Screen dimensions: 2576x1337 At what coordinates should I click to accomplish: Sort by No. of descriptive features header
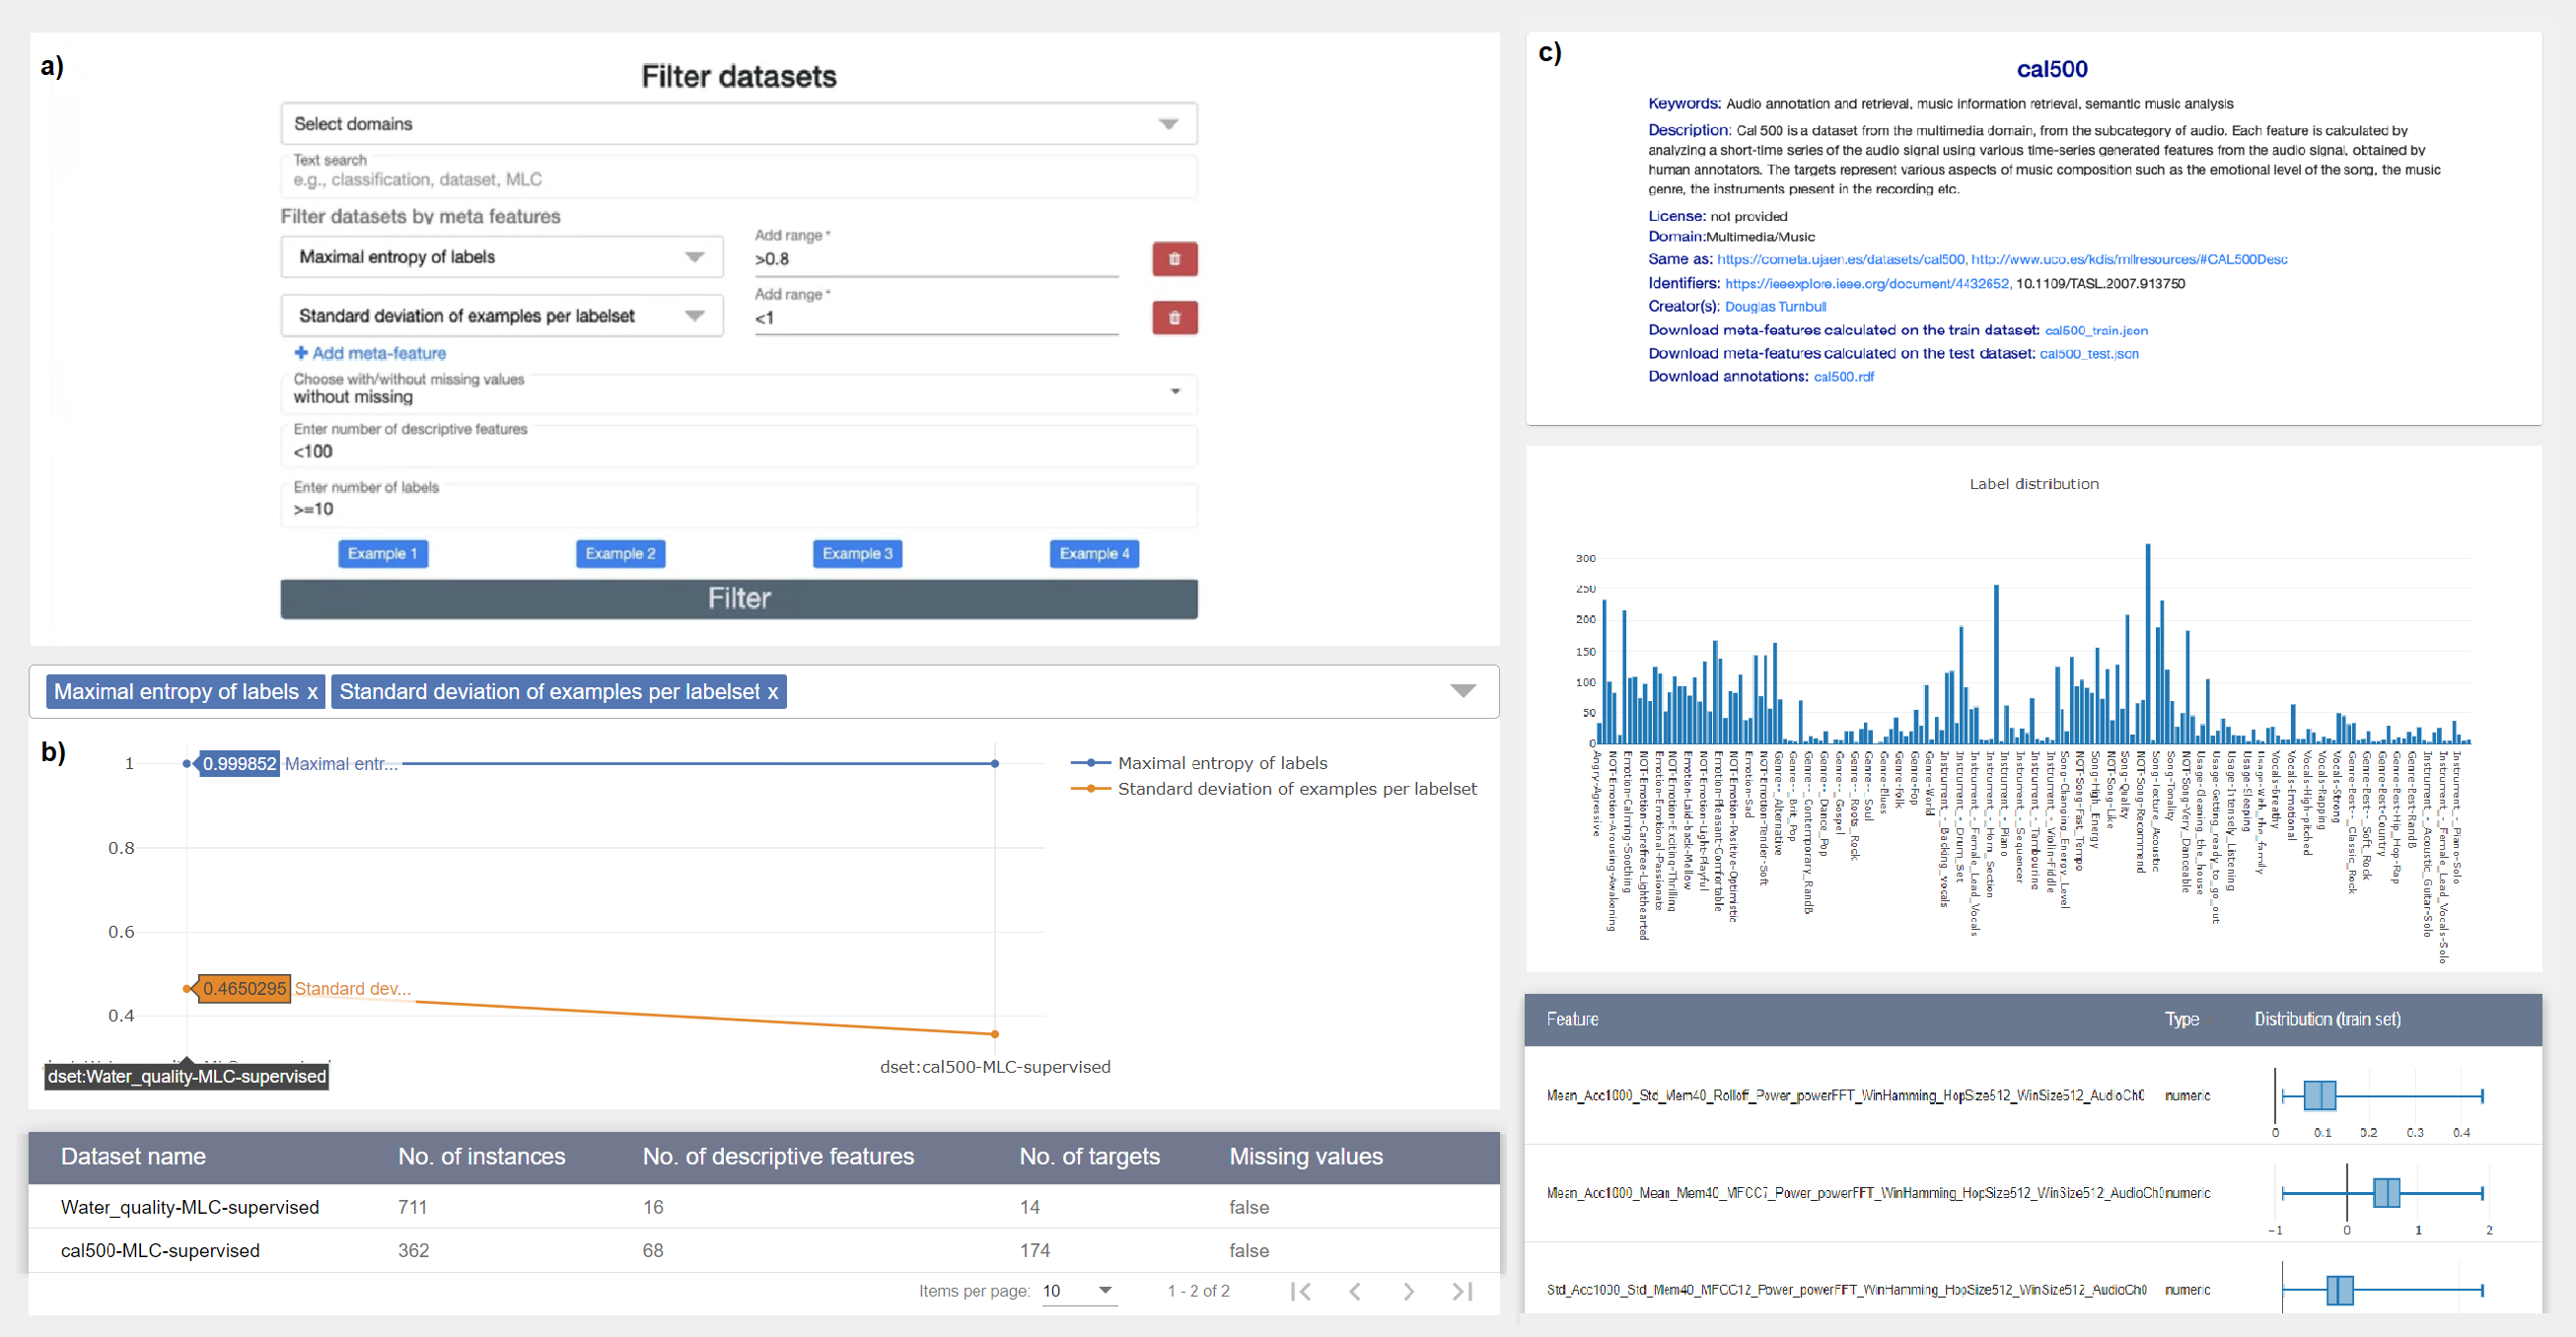coord(778,1157)
